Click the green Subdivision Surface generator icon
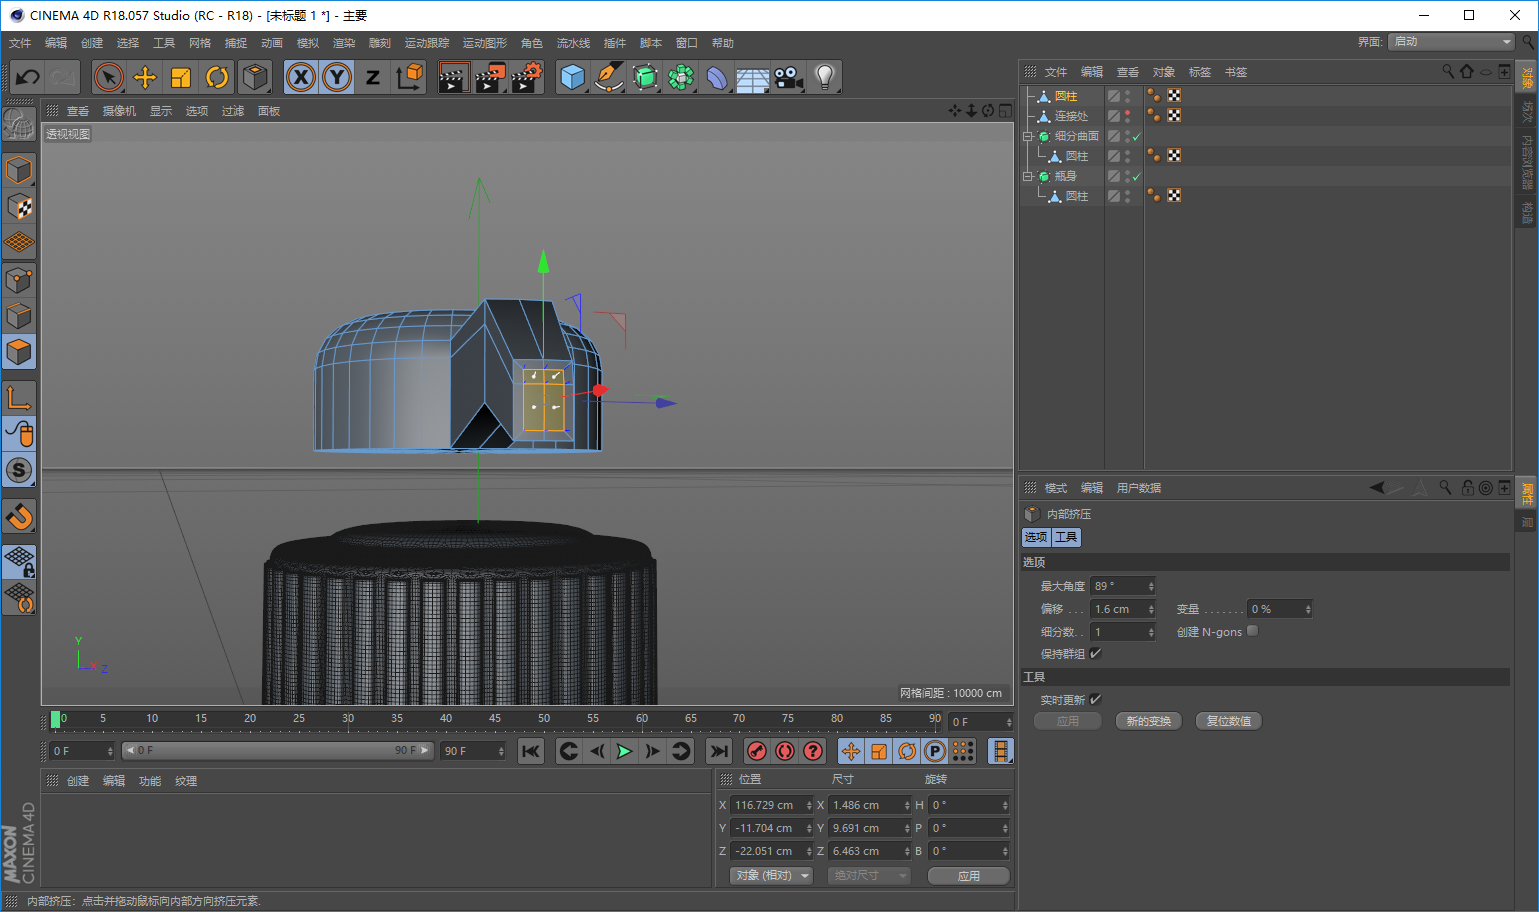Image resolution: width=1539 pixels, height=912 pixels. tap(645, 77)
